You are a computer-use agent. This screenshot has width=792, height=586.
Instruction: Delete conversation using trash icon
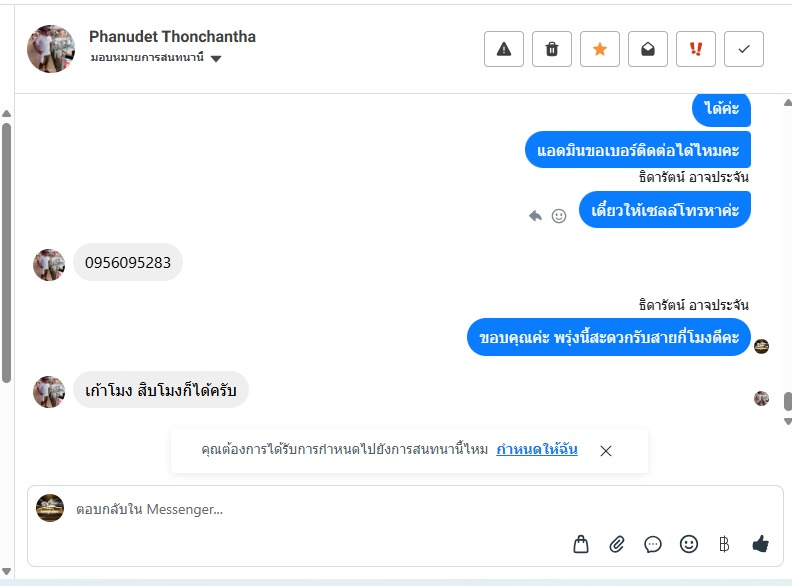point(552,49)
